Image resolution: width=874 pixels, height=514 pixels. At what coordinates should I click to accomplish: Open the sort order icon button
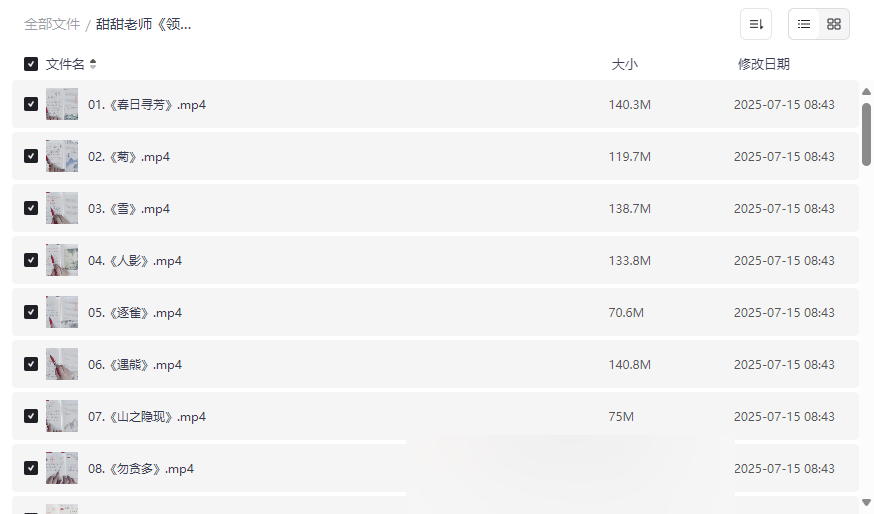756,24
